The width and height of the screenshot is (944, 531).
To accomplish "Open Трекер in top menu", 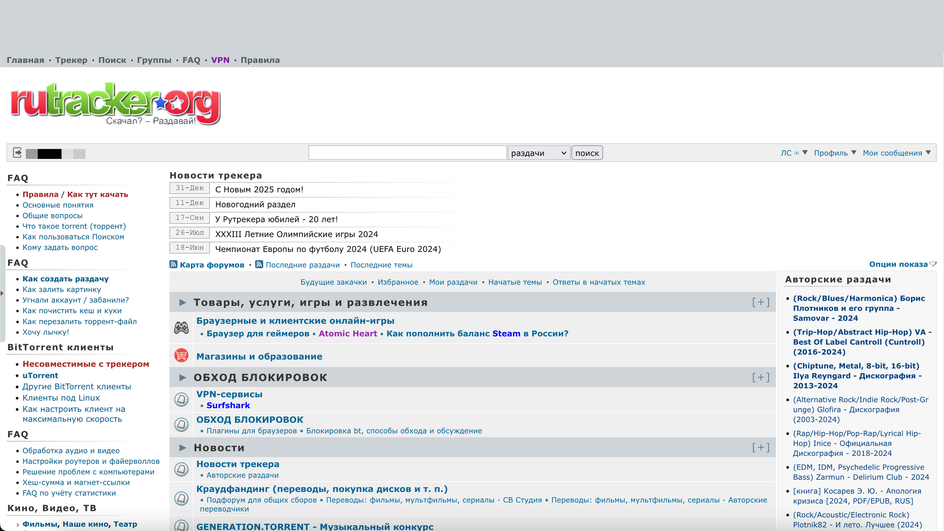I will (x=71, y=60).
